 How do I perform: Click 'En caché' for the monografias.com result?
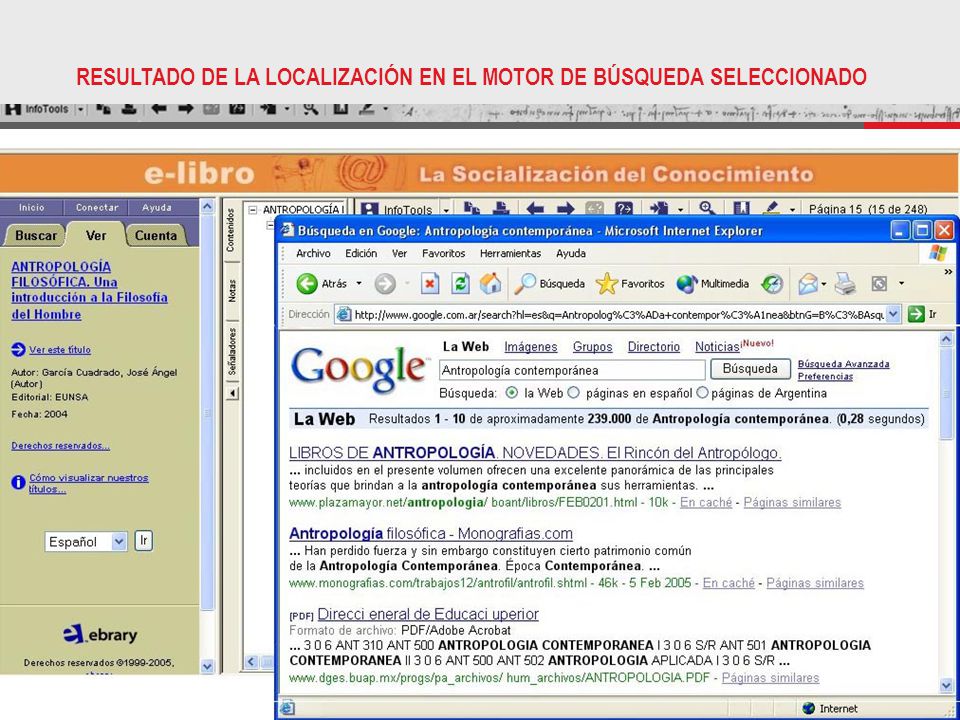point(729,583)
